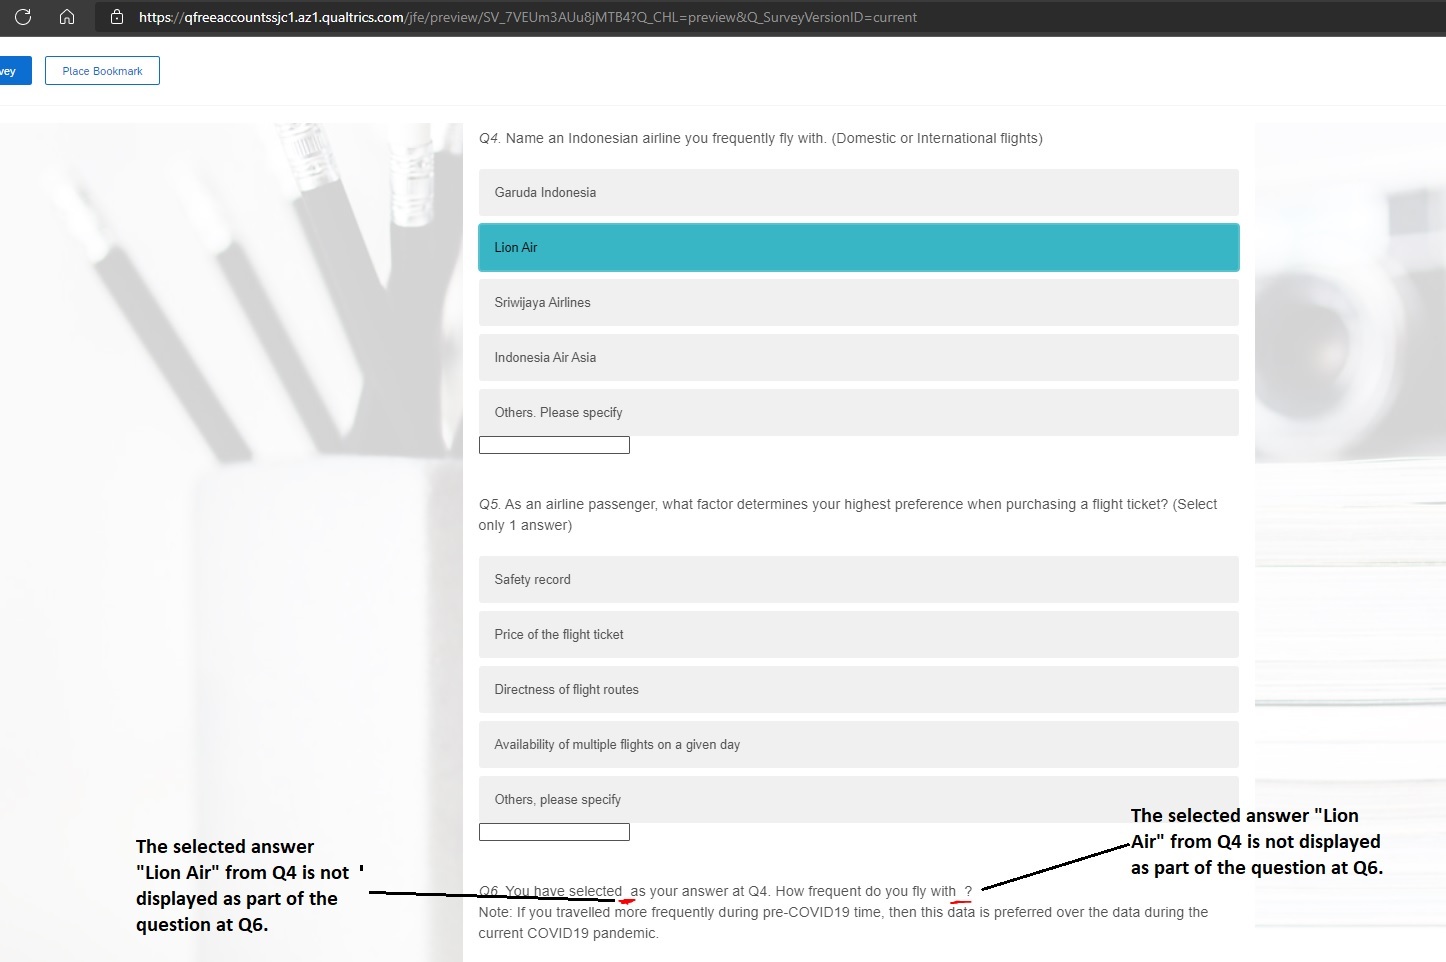
Task: Click the Q4 question text
Action: 760,138
